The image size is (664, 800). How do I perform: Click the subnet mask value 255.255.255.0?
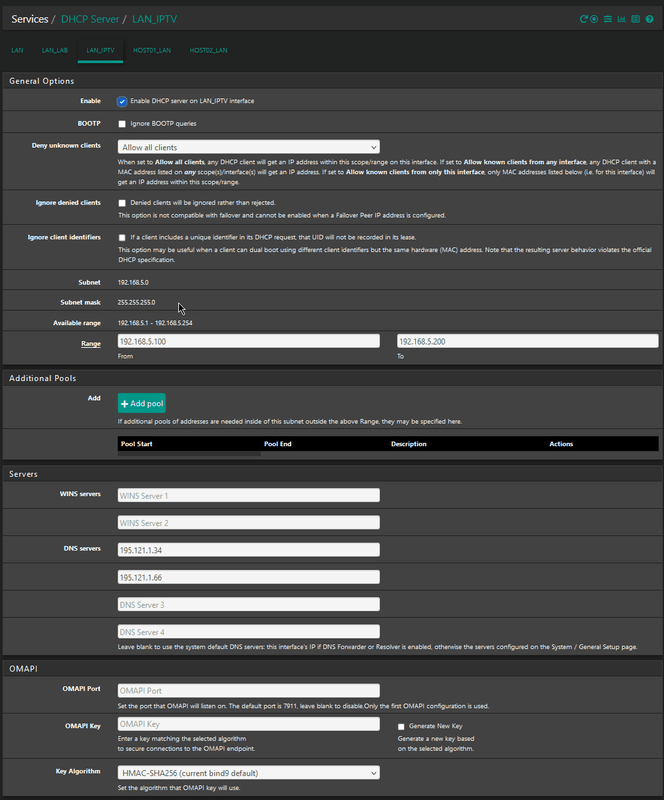click(x=136, y=303)
